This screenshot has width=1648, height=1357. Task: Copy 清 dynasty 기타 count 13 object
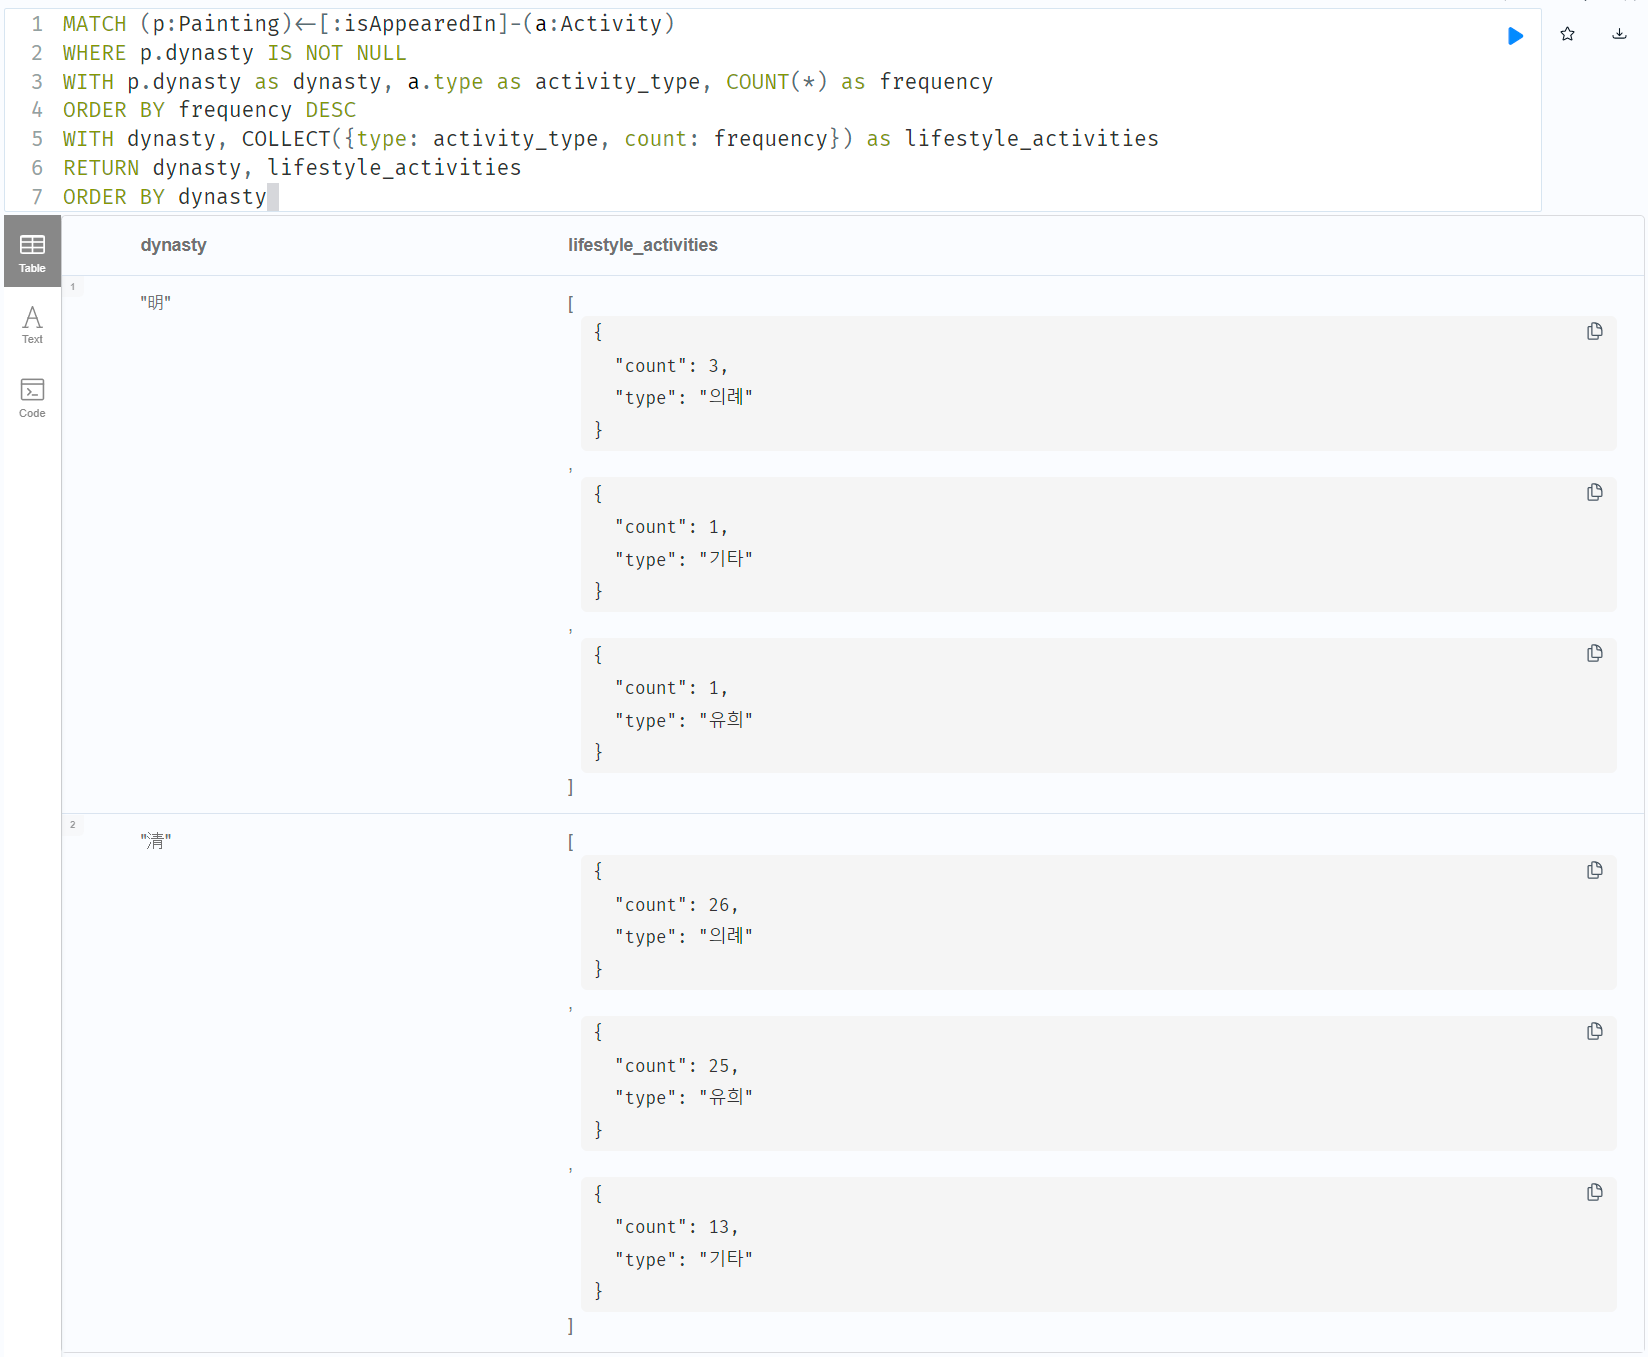point(1594,1193)
